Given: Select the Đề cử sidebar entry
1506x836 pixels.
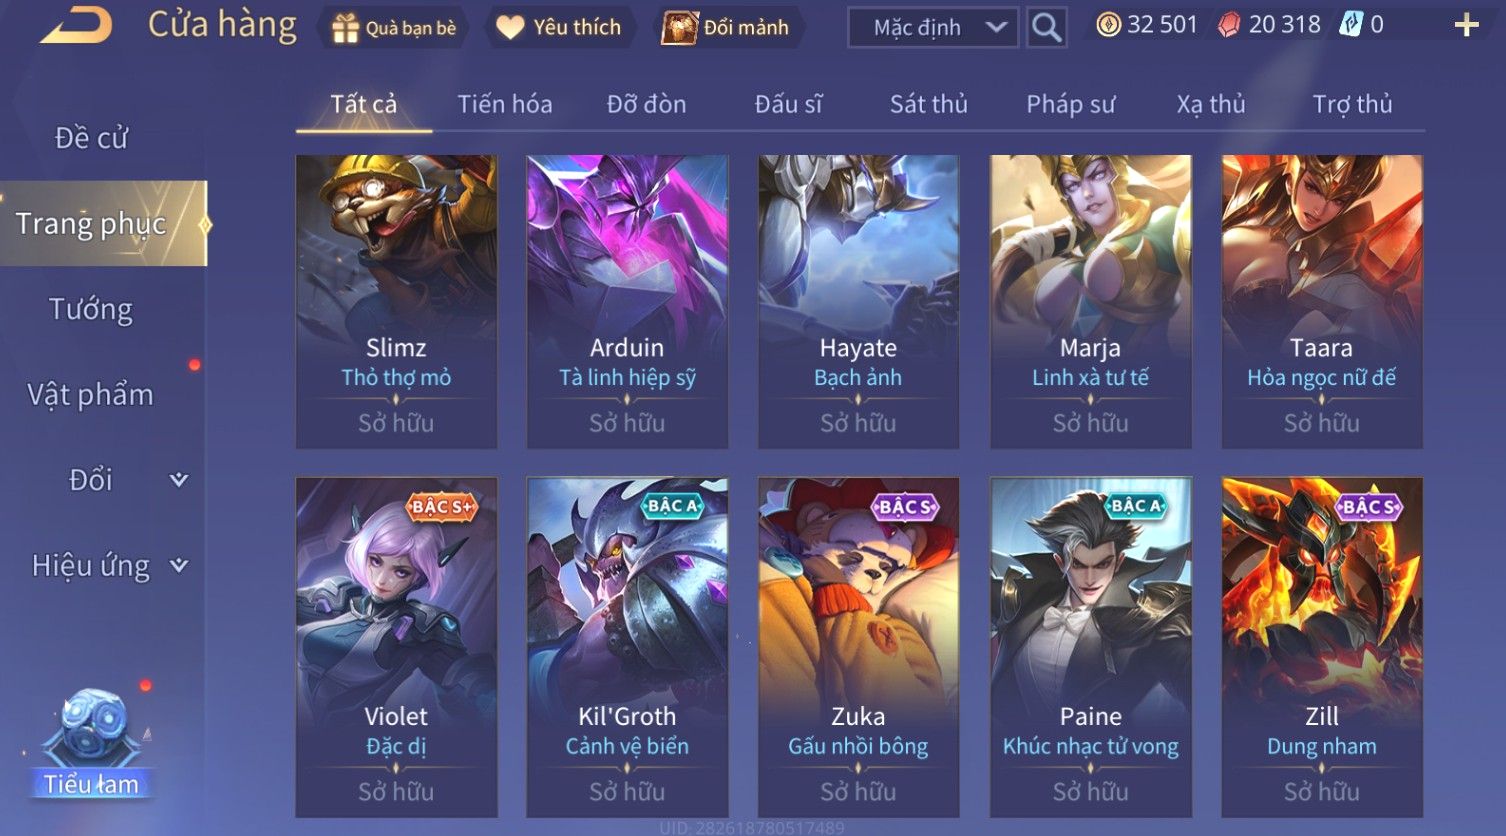Looking at the screenshot, I should pos(91,138).
